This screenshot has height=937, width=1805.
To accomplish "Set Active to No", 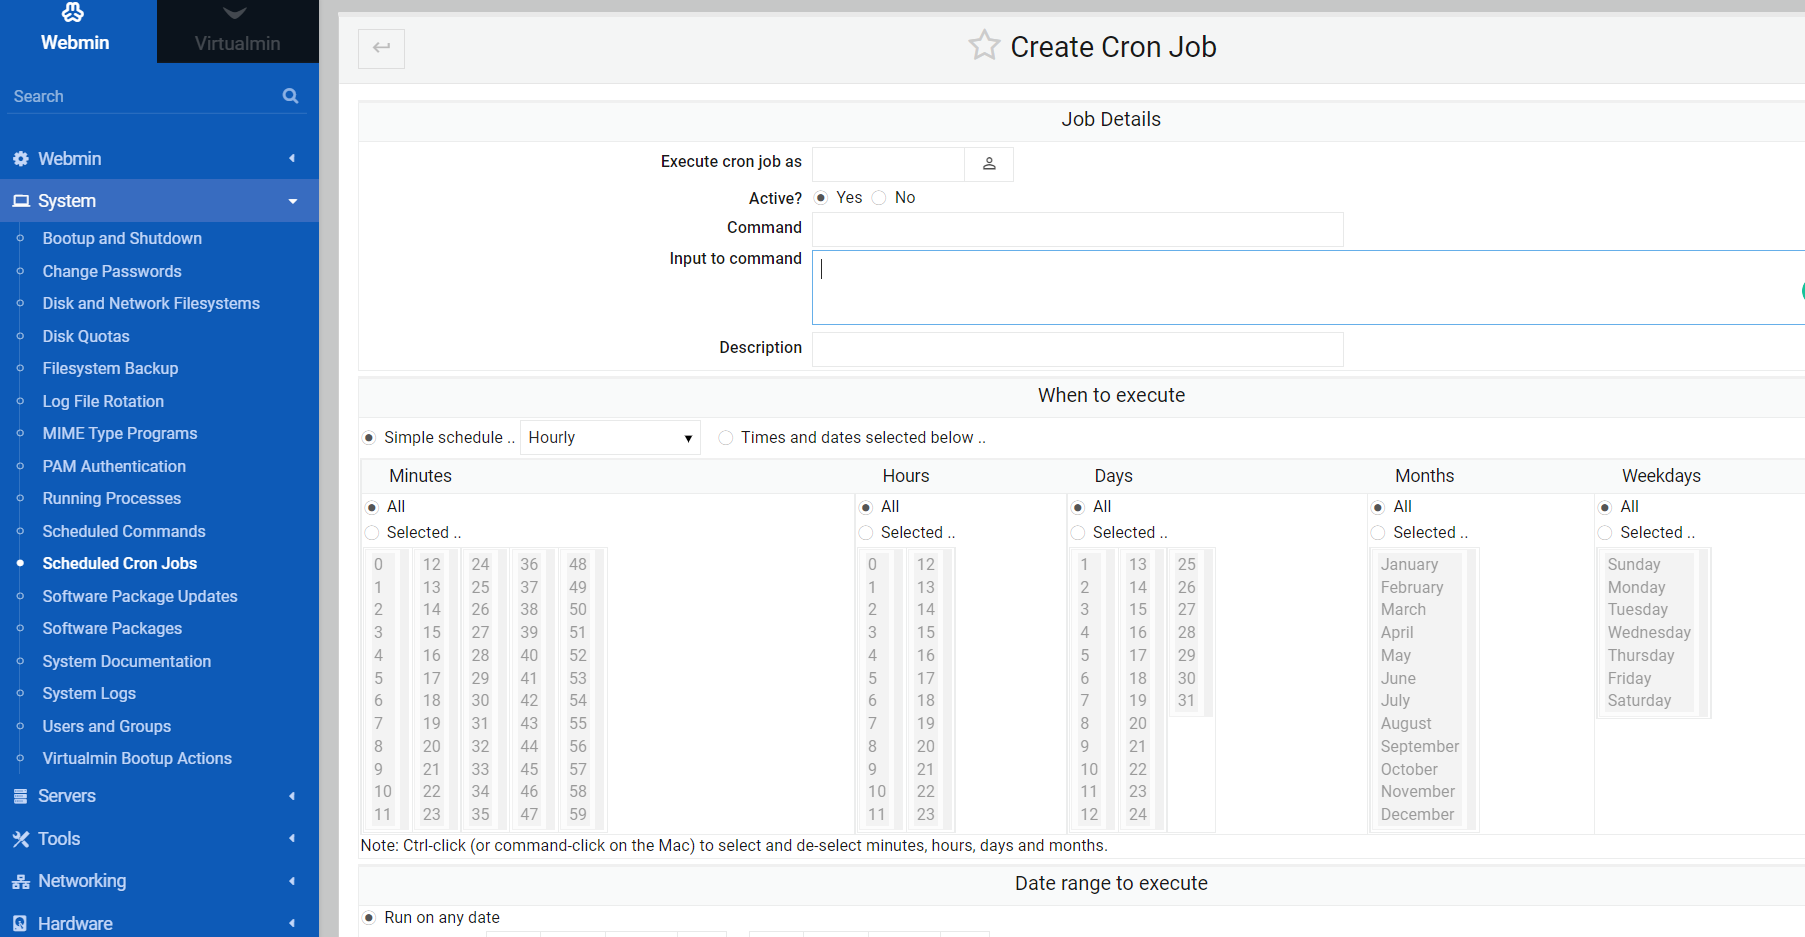I will [879, 198].
